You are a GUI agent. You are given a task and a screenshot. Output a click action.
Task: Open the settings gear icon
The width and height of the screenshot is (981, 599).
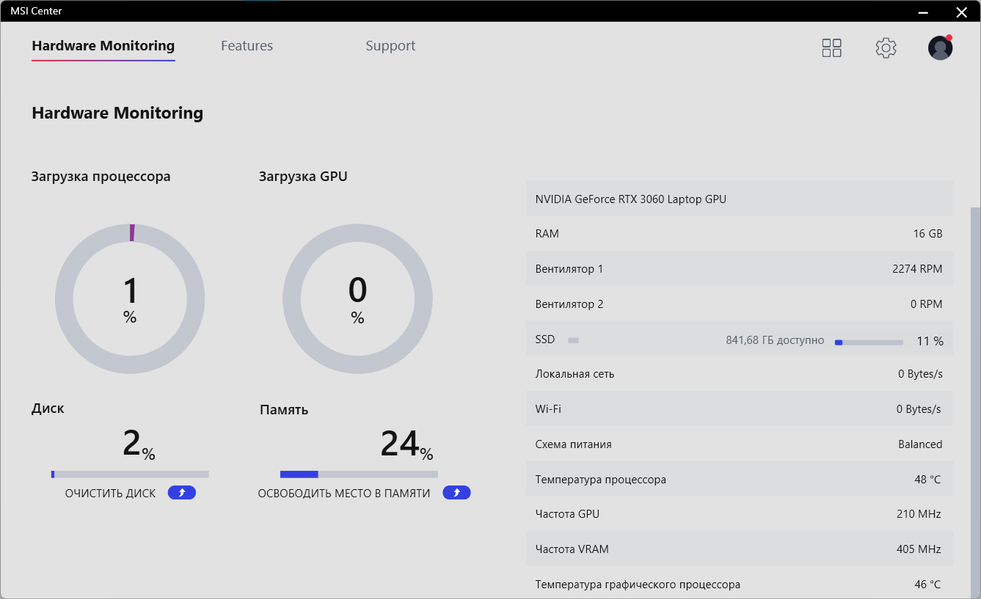(x=885, y=48)
